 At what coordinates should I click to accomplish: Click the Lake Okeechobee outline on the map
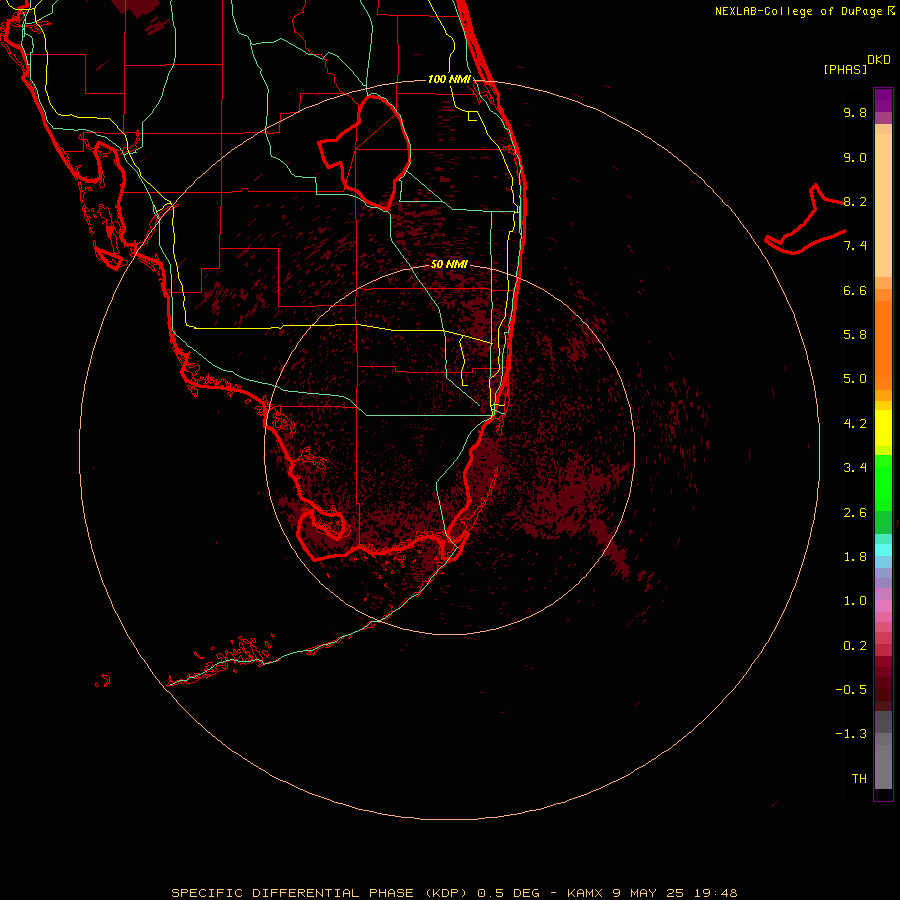pyautogui.click(x=364, y=152)
